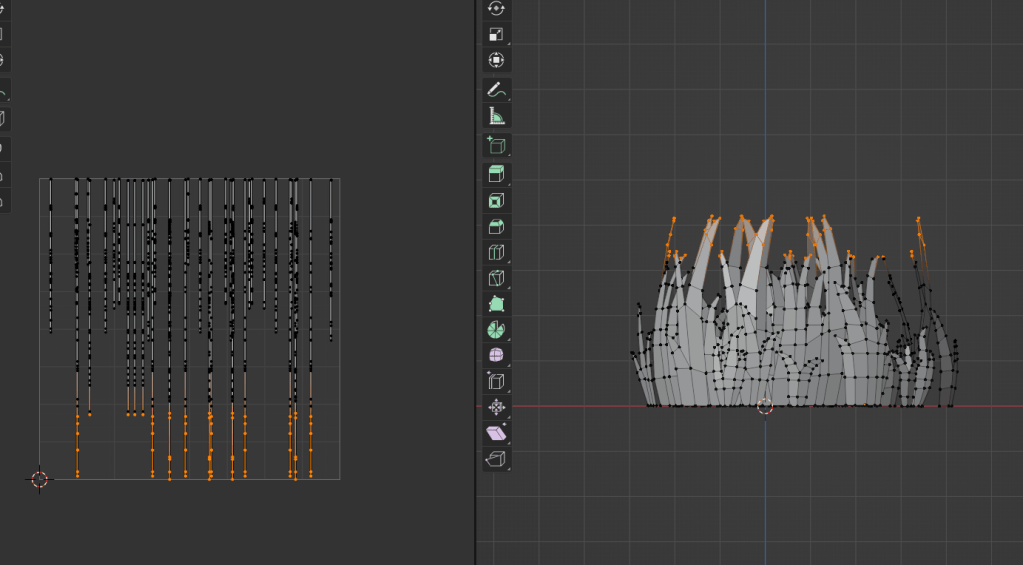Select the Shrink/Fatten tool

point(496,408)
